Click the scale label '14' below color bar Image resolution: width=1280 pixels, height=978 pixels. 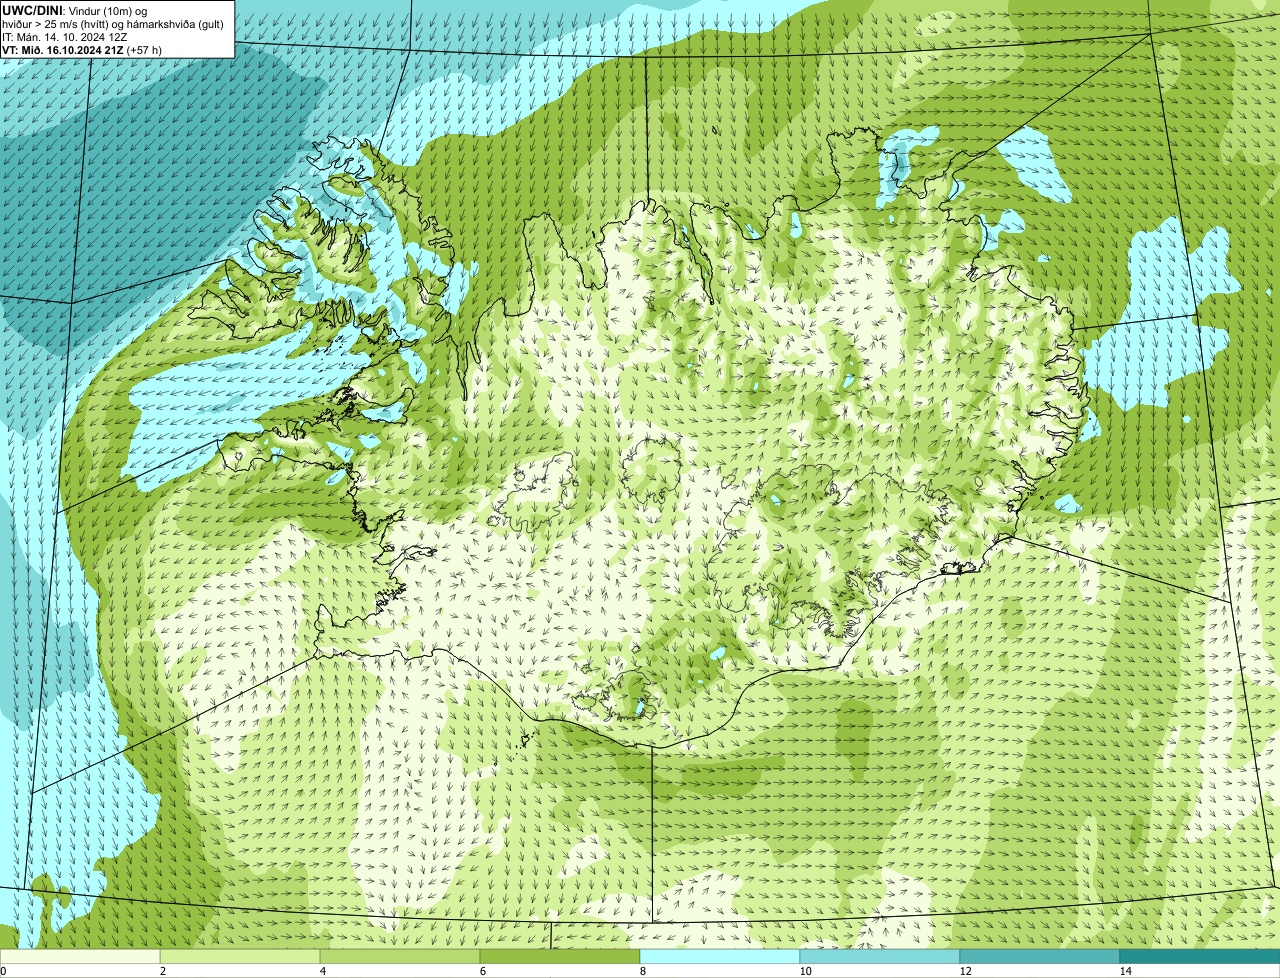point(1125,971)
